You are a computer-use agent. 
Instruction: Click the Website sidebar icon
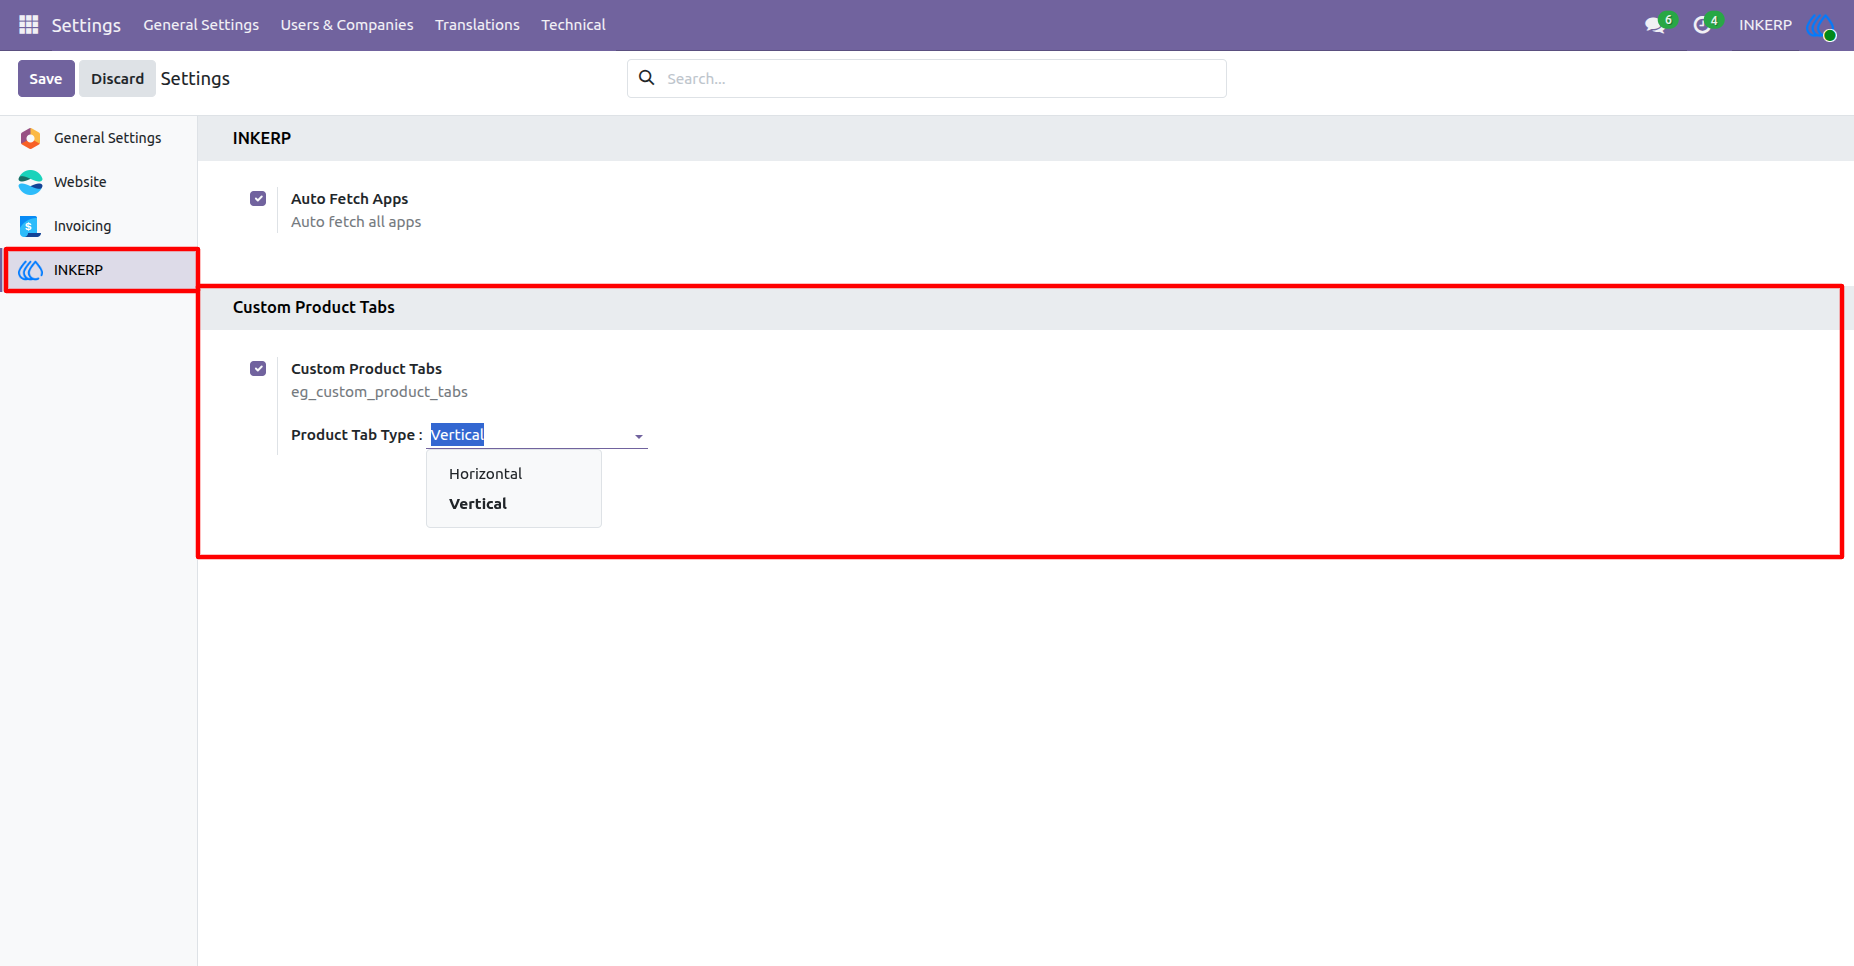(31, 182)
